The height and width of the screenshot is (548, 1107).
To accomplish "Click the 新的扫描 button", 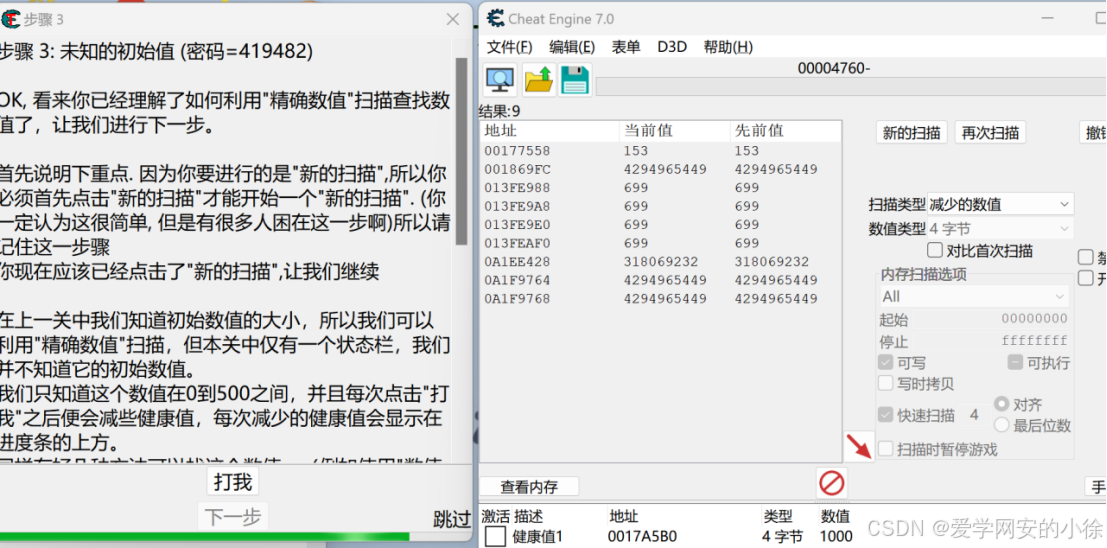I will point(911,132).
